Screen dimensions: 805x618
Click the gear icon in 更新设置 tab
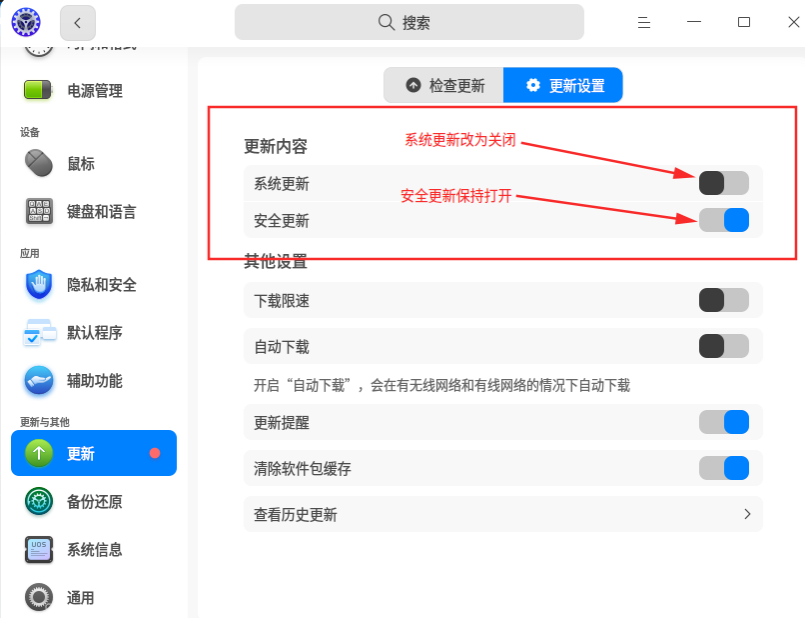533,85
